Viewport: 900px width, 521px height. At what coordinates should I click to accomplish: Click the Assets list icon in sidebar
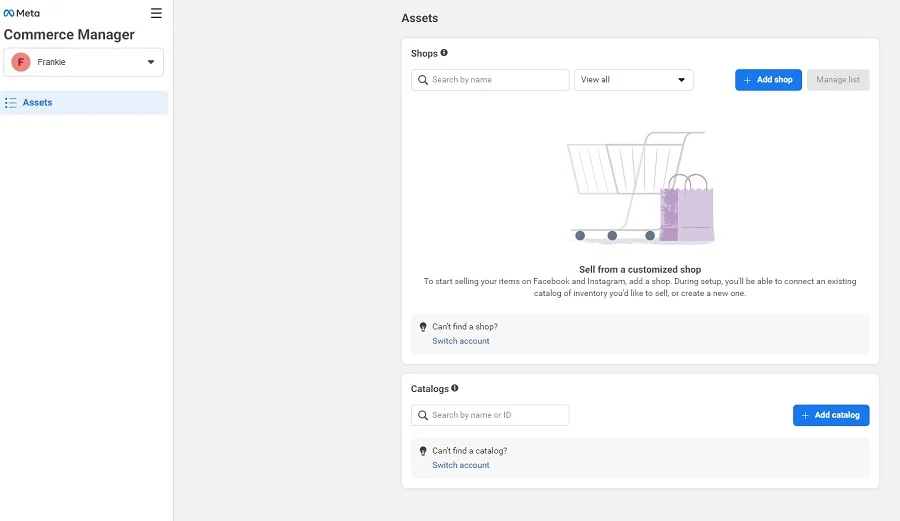click(11, 103)
